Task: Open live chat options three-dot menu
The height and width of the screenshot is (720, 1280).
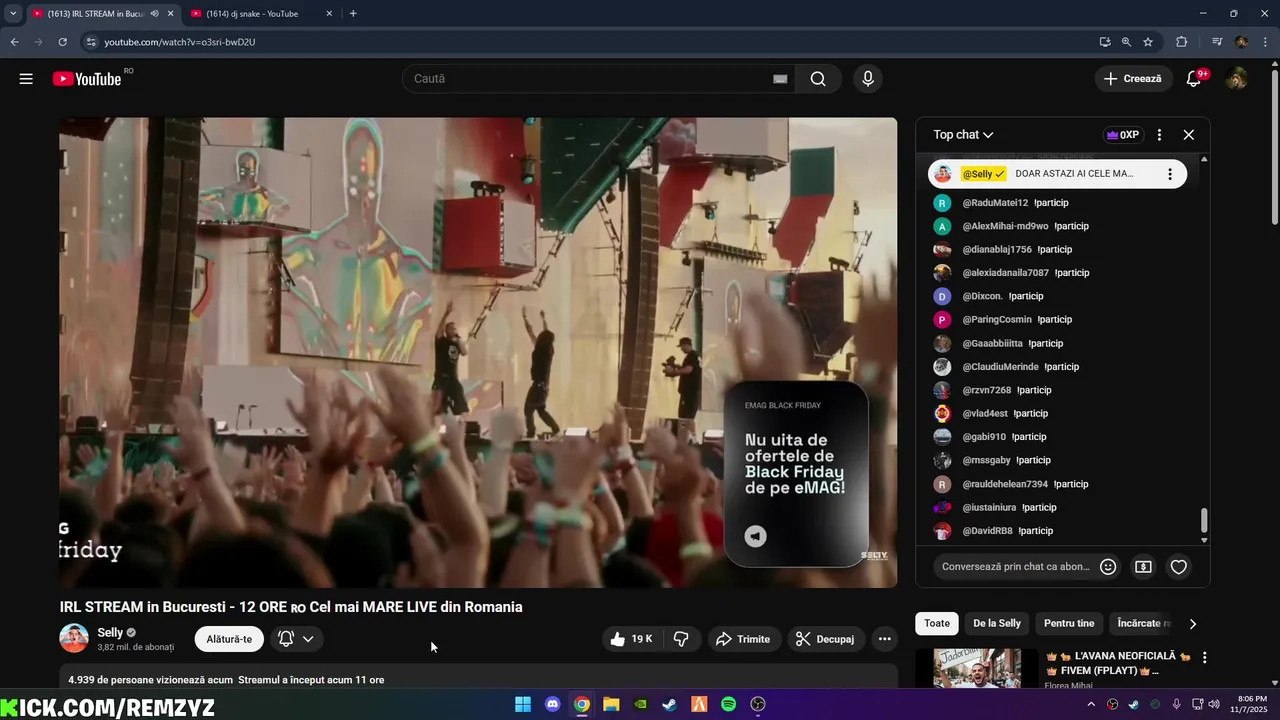Action: (1159, 135)
